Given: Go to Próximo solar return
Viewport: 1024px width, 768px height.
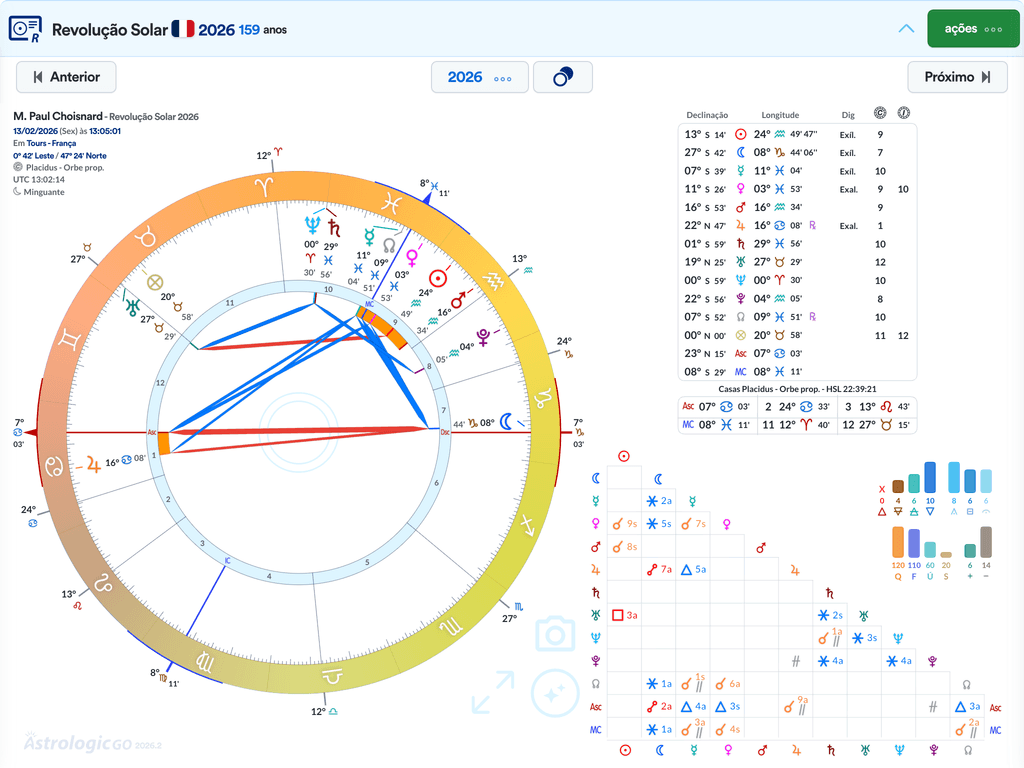Looking at the screenshot, I should coord(957,77).
